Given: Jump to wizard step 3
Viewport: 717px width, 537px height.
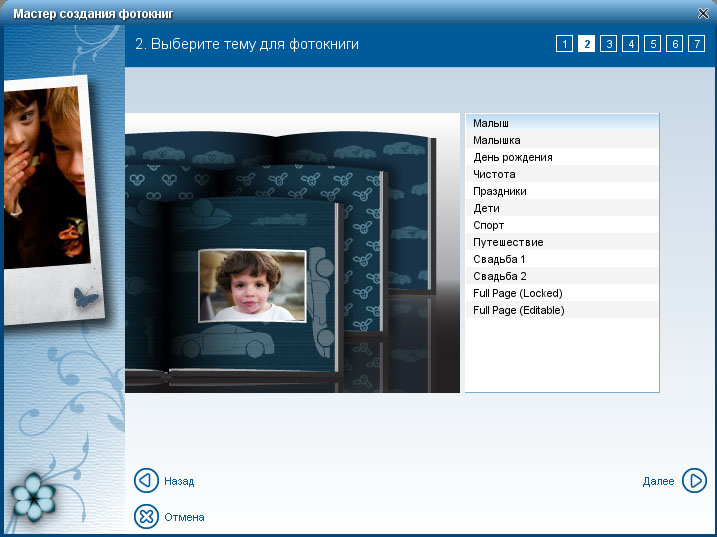Looking at the screenshot, I should [x=609, y=44].
